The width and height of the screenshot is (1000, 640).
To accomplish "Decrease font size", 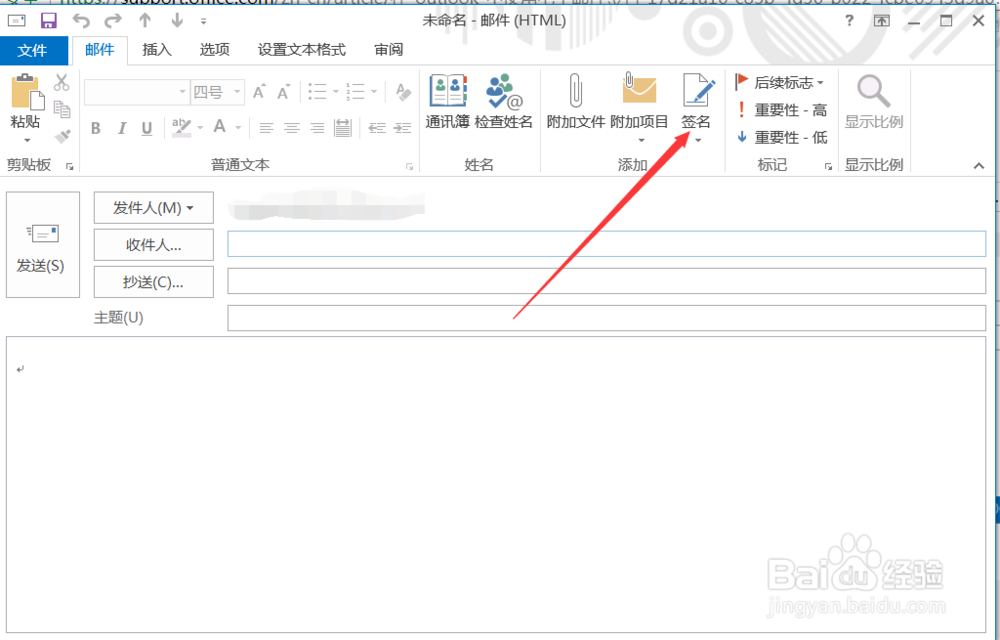I will click(x=284, y=92).
